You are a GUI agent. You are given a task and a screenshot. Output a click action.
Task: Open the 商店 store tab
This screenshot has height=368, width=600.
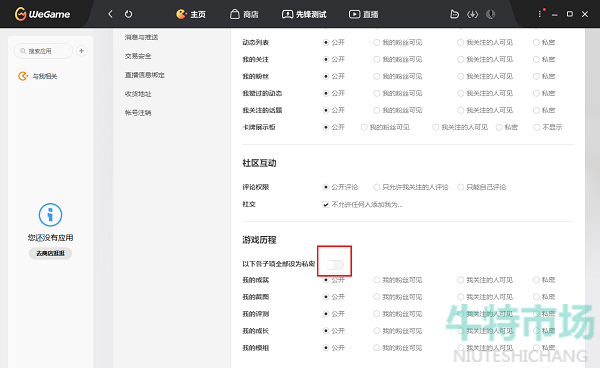tap(244, 14)
